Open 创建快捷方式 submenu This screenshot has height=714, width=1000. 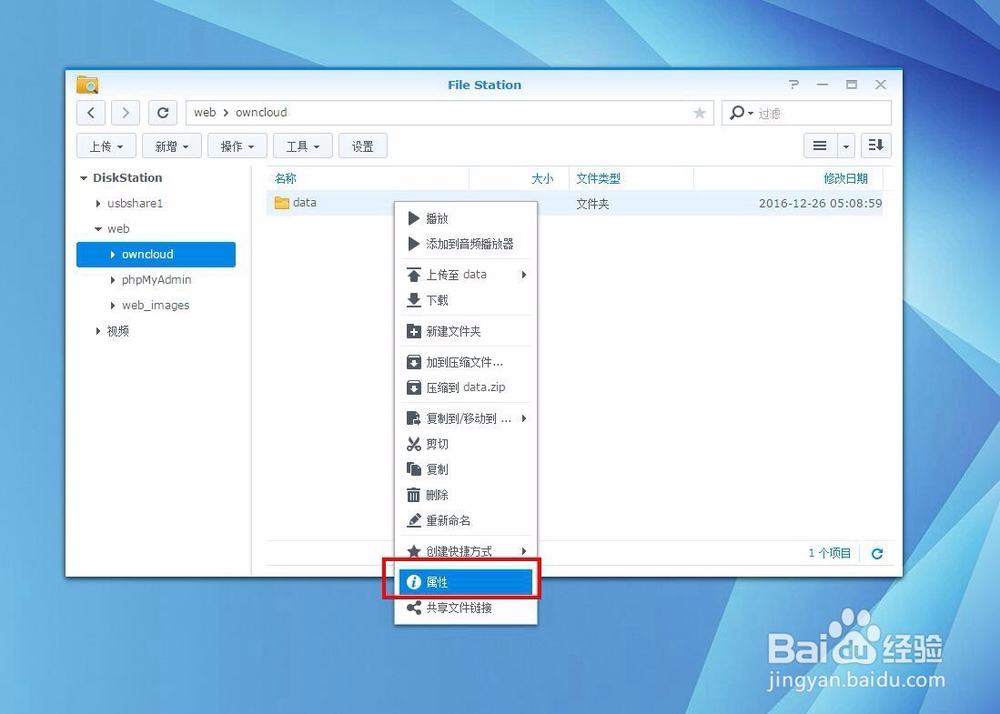(466, 551)
